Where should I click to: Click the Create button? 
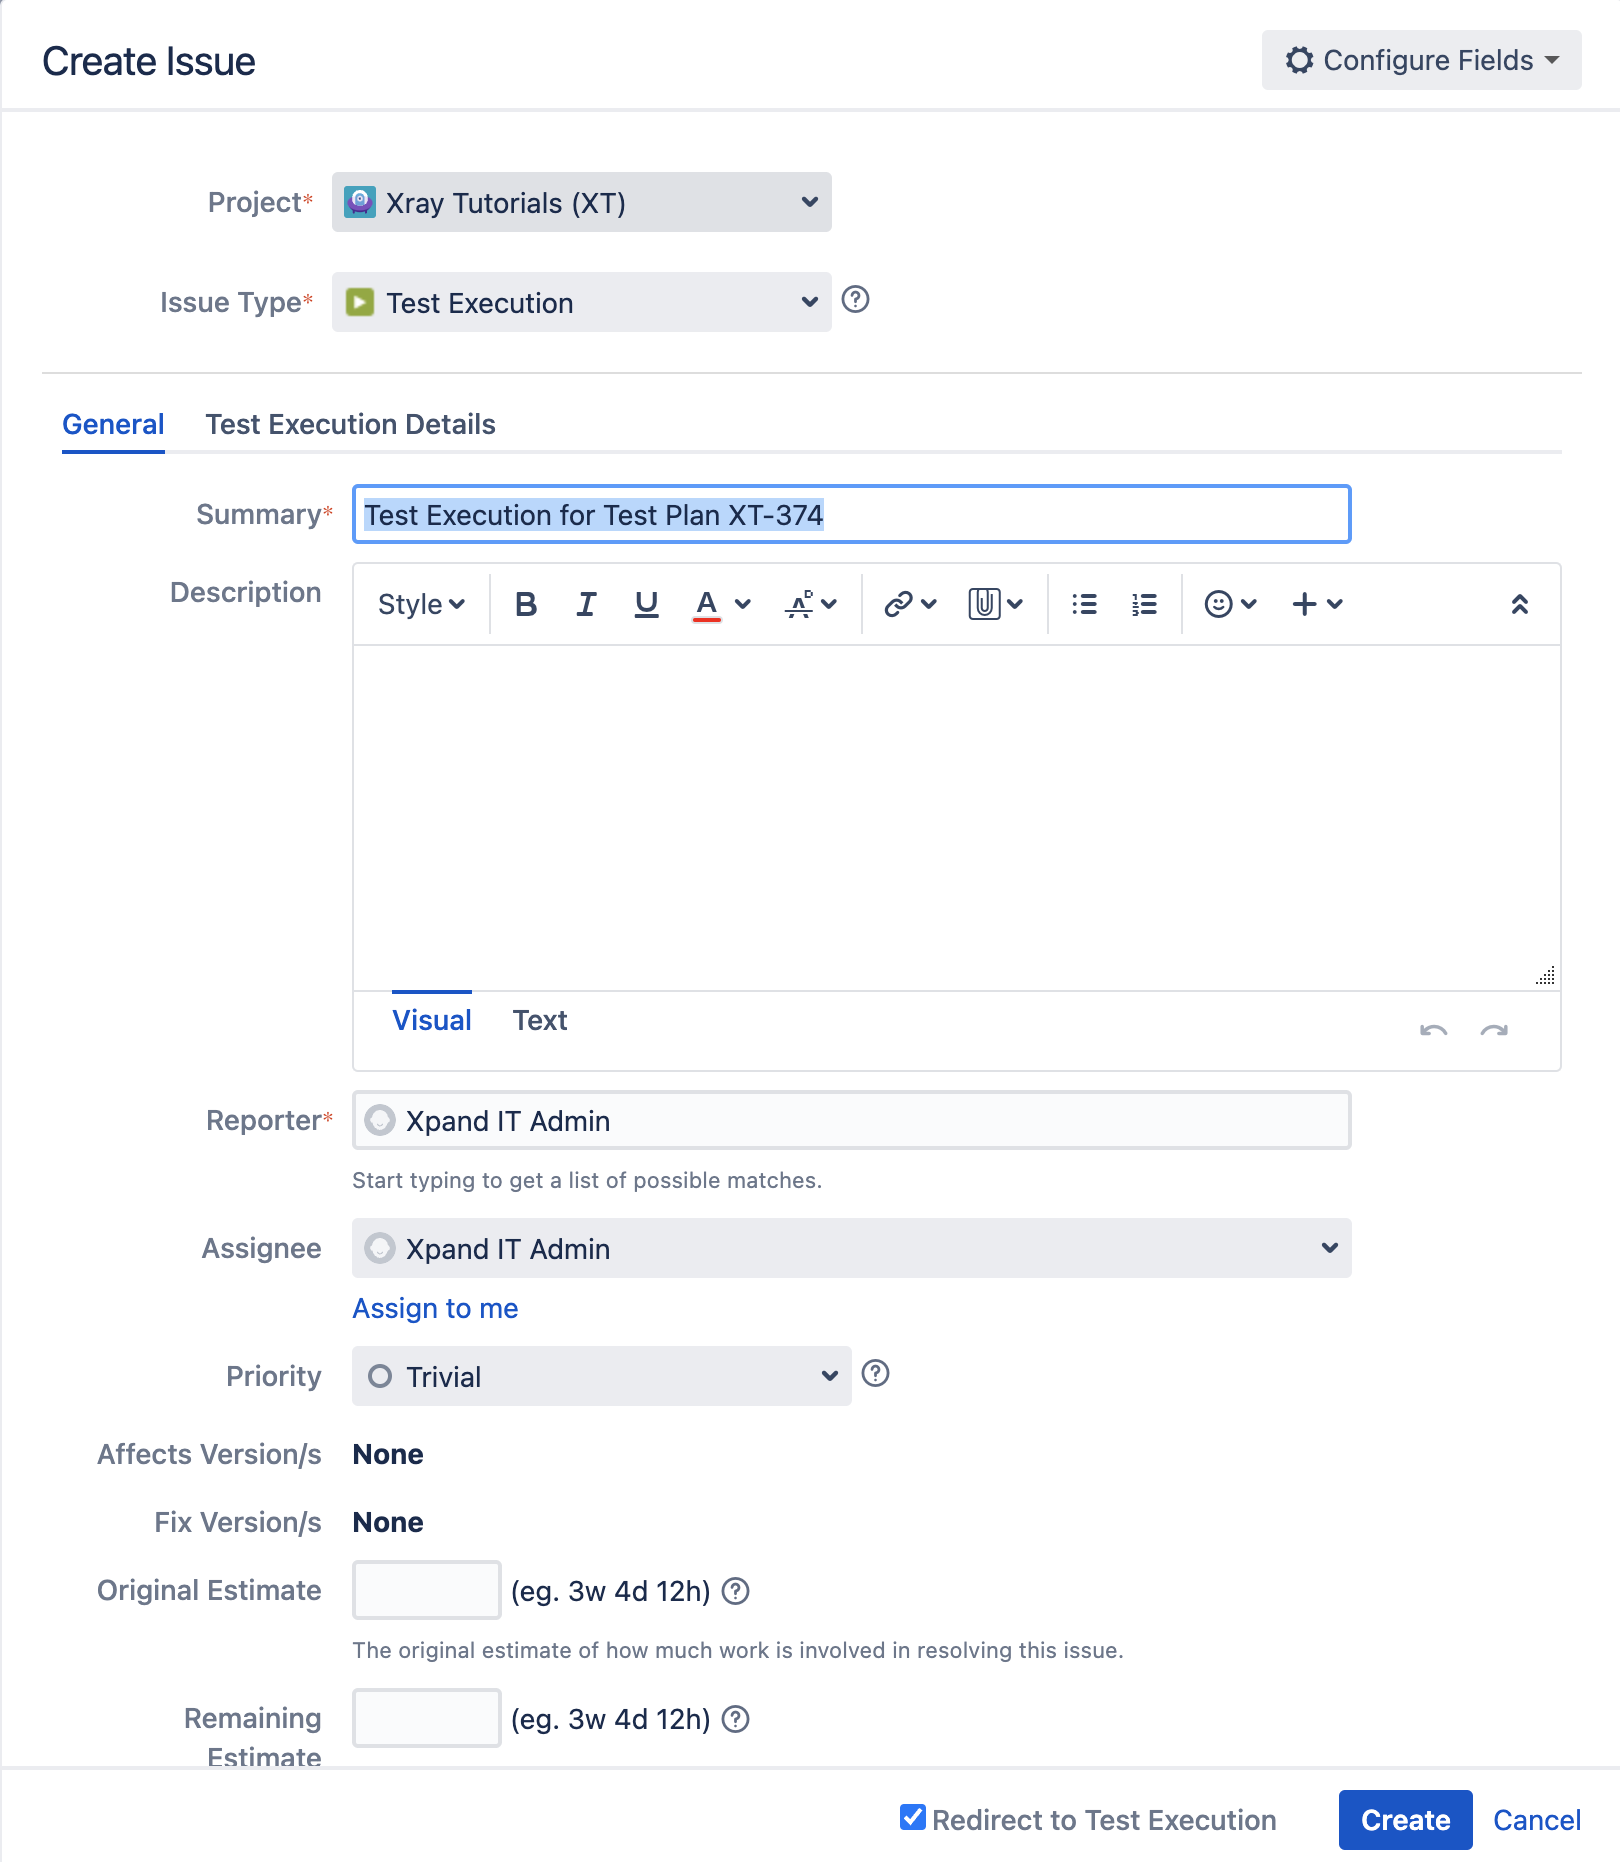pyautogui.click(x=1405, y=1820)
